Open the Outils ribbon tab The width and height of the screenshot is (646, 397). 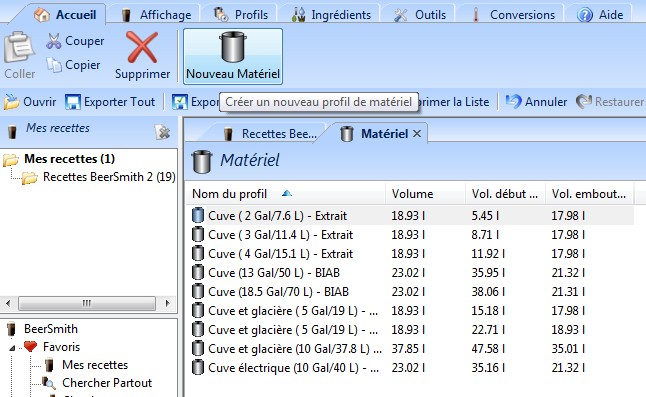(x=420, y=15)
